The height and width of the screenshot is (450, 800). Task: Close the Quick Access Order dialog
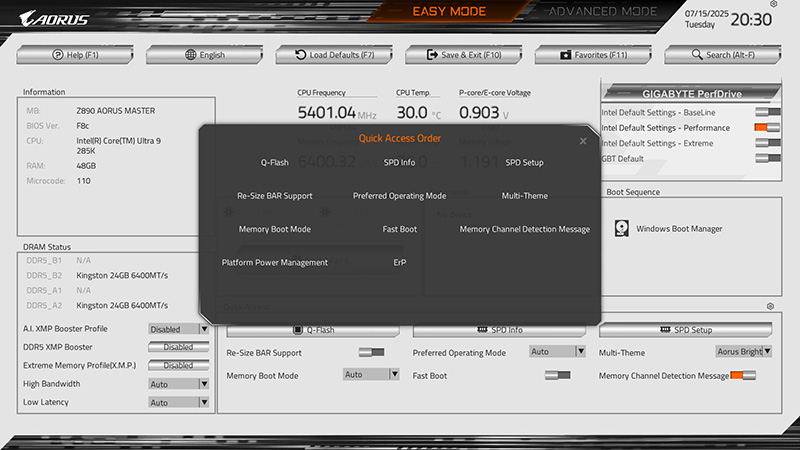point(583,141)
